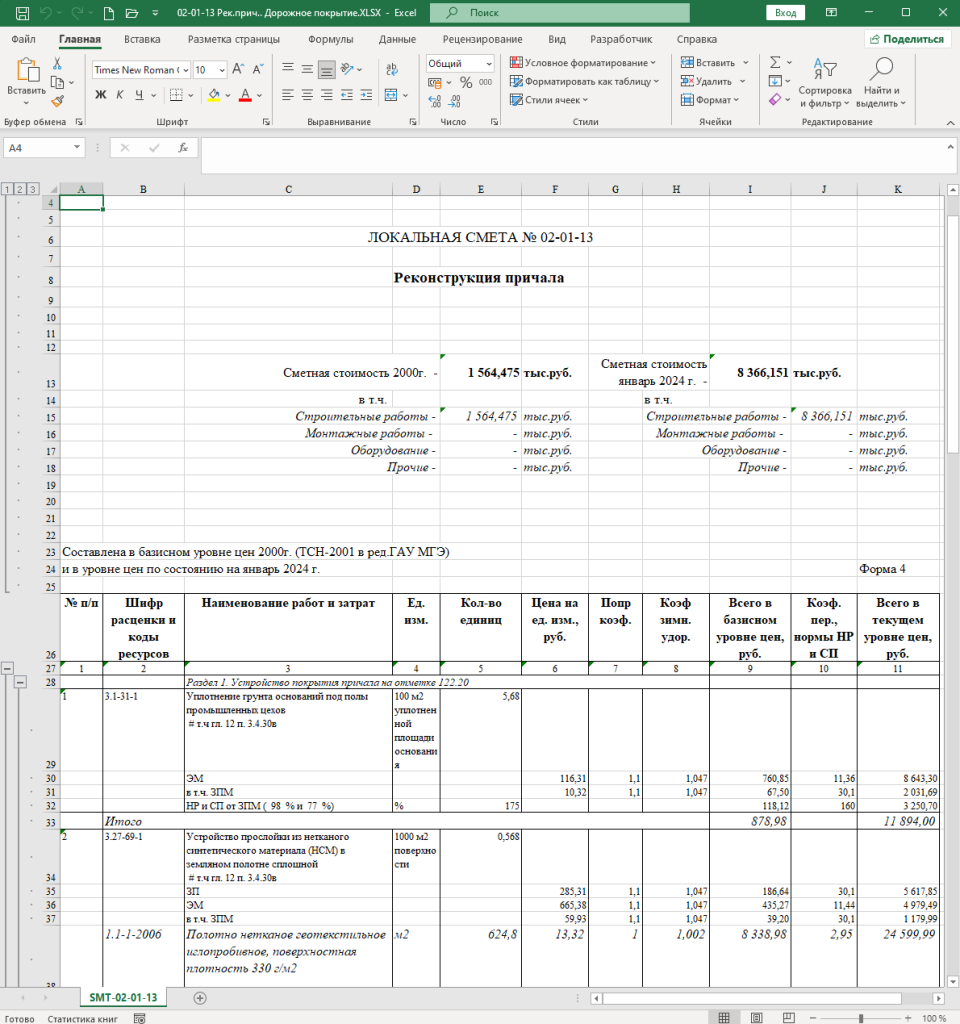Image resolution: width=960 pixels, height=1024 pixels.
Task: Click Удалить cells button
Action: pos(706,82)
